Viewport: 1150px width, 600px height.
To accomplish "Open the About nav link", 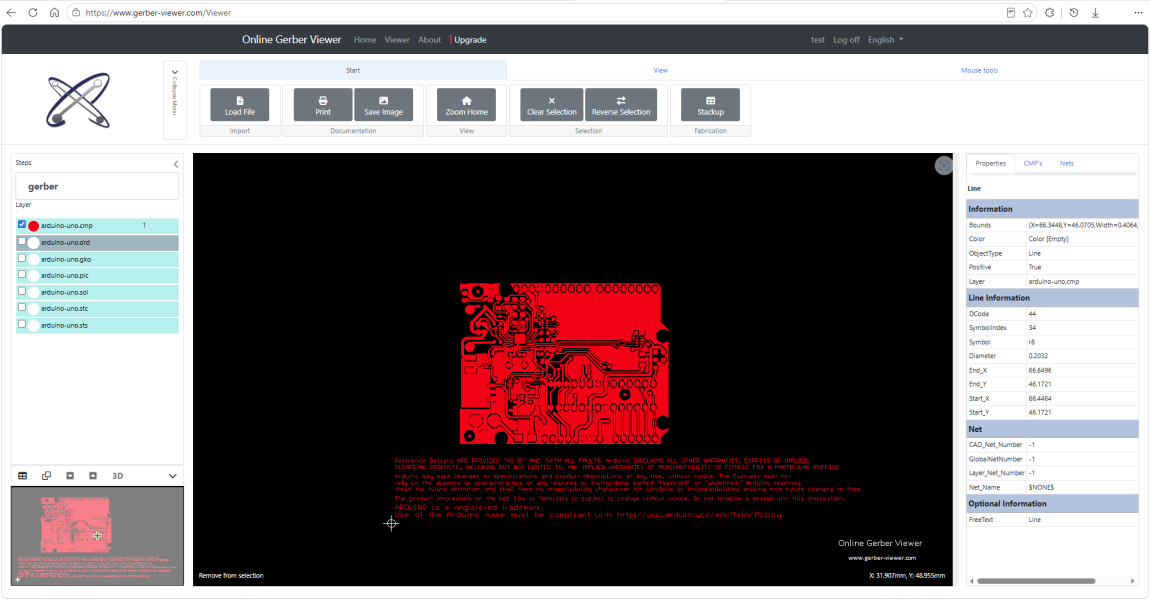I will click(x=429, y=40).
